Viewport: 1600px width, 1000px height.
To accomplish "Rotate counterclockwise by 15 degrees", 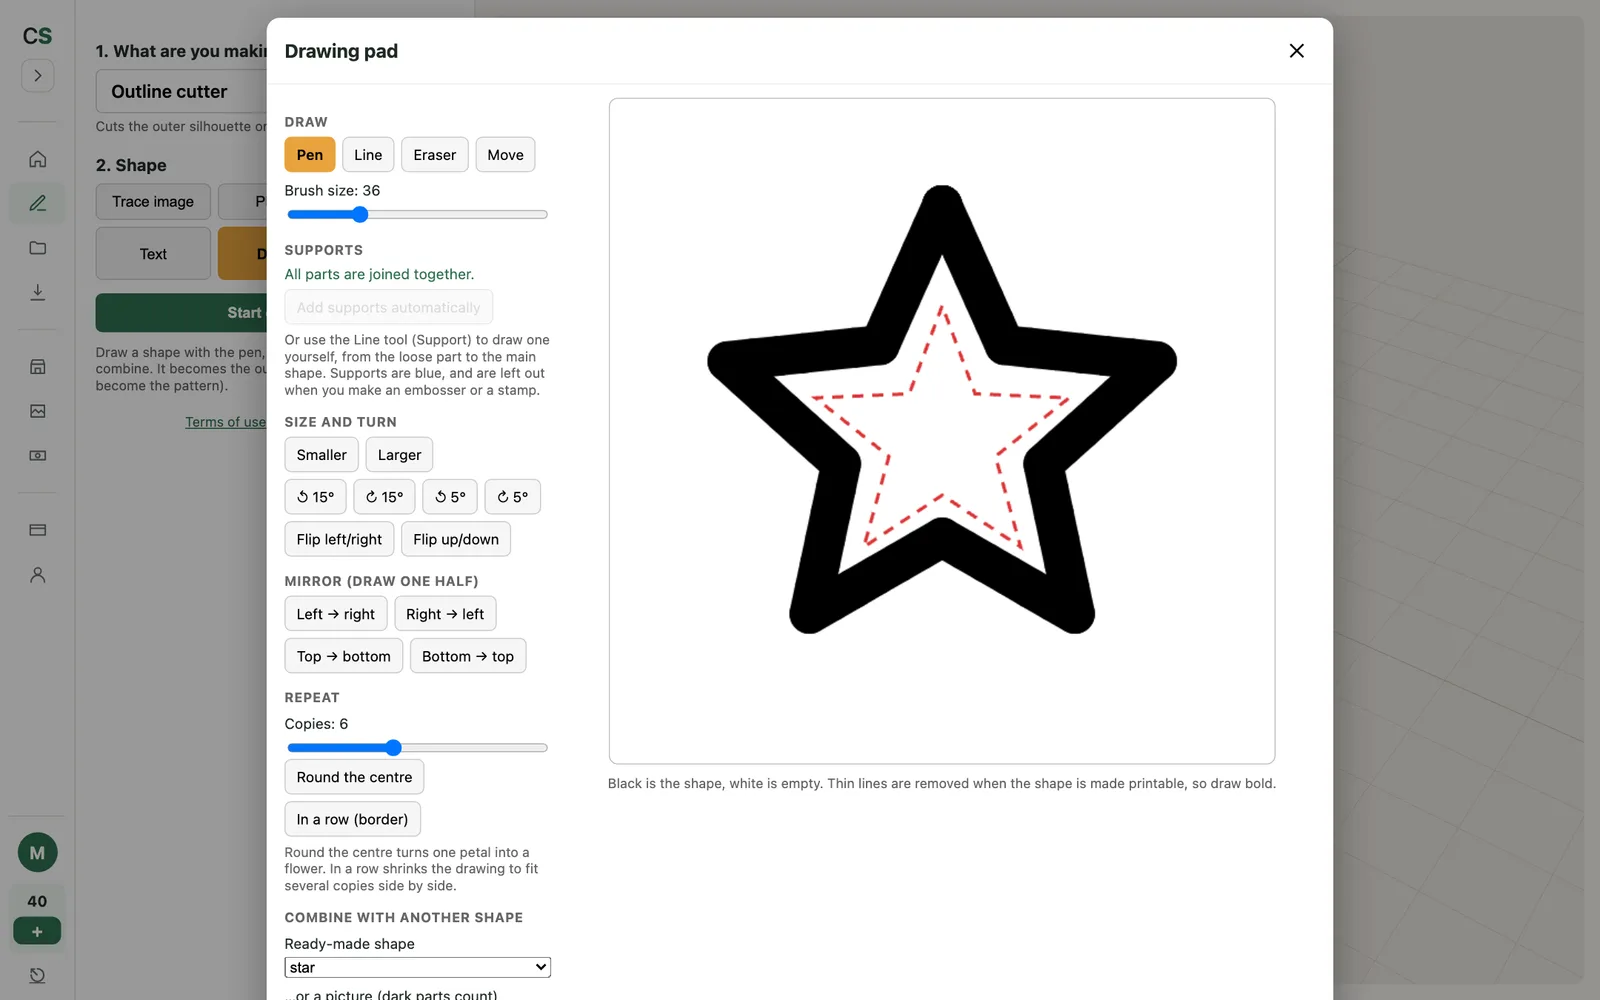I will tap(315, 497).
